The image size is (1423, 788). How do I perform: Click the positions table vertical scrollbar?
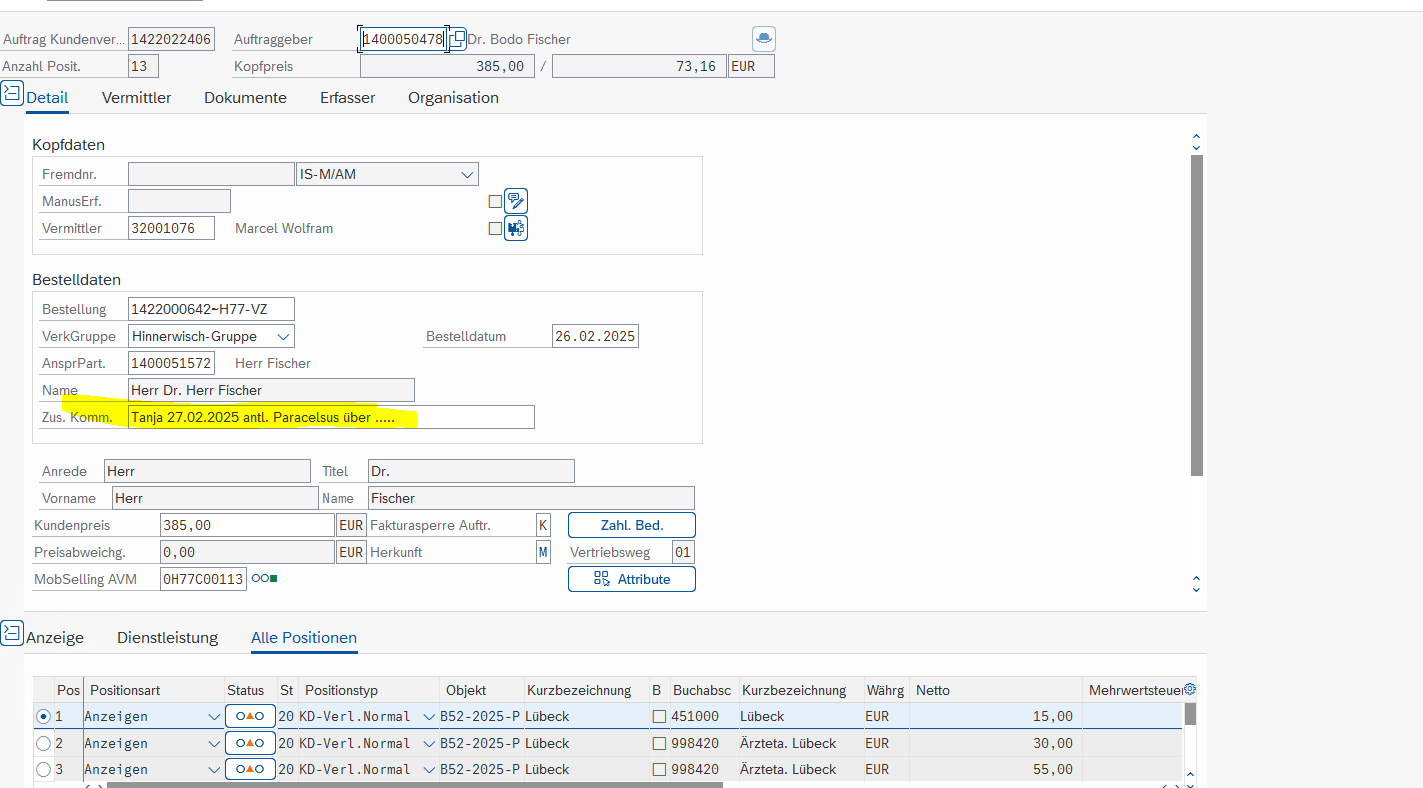pos(1190,714)
